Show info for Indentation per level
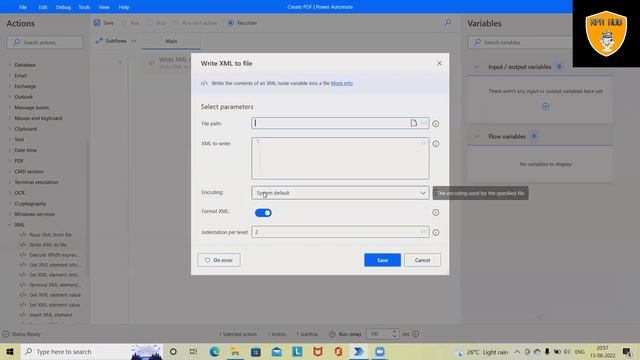 coord(436,233)
